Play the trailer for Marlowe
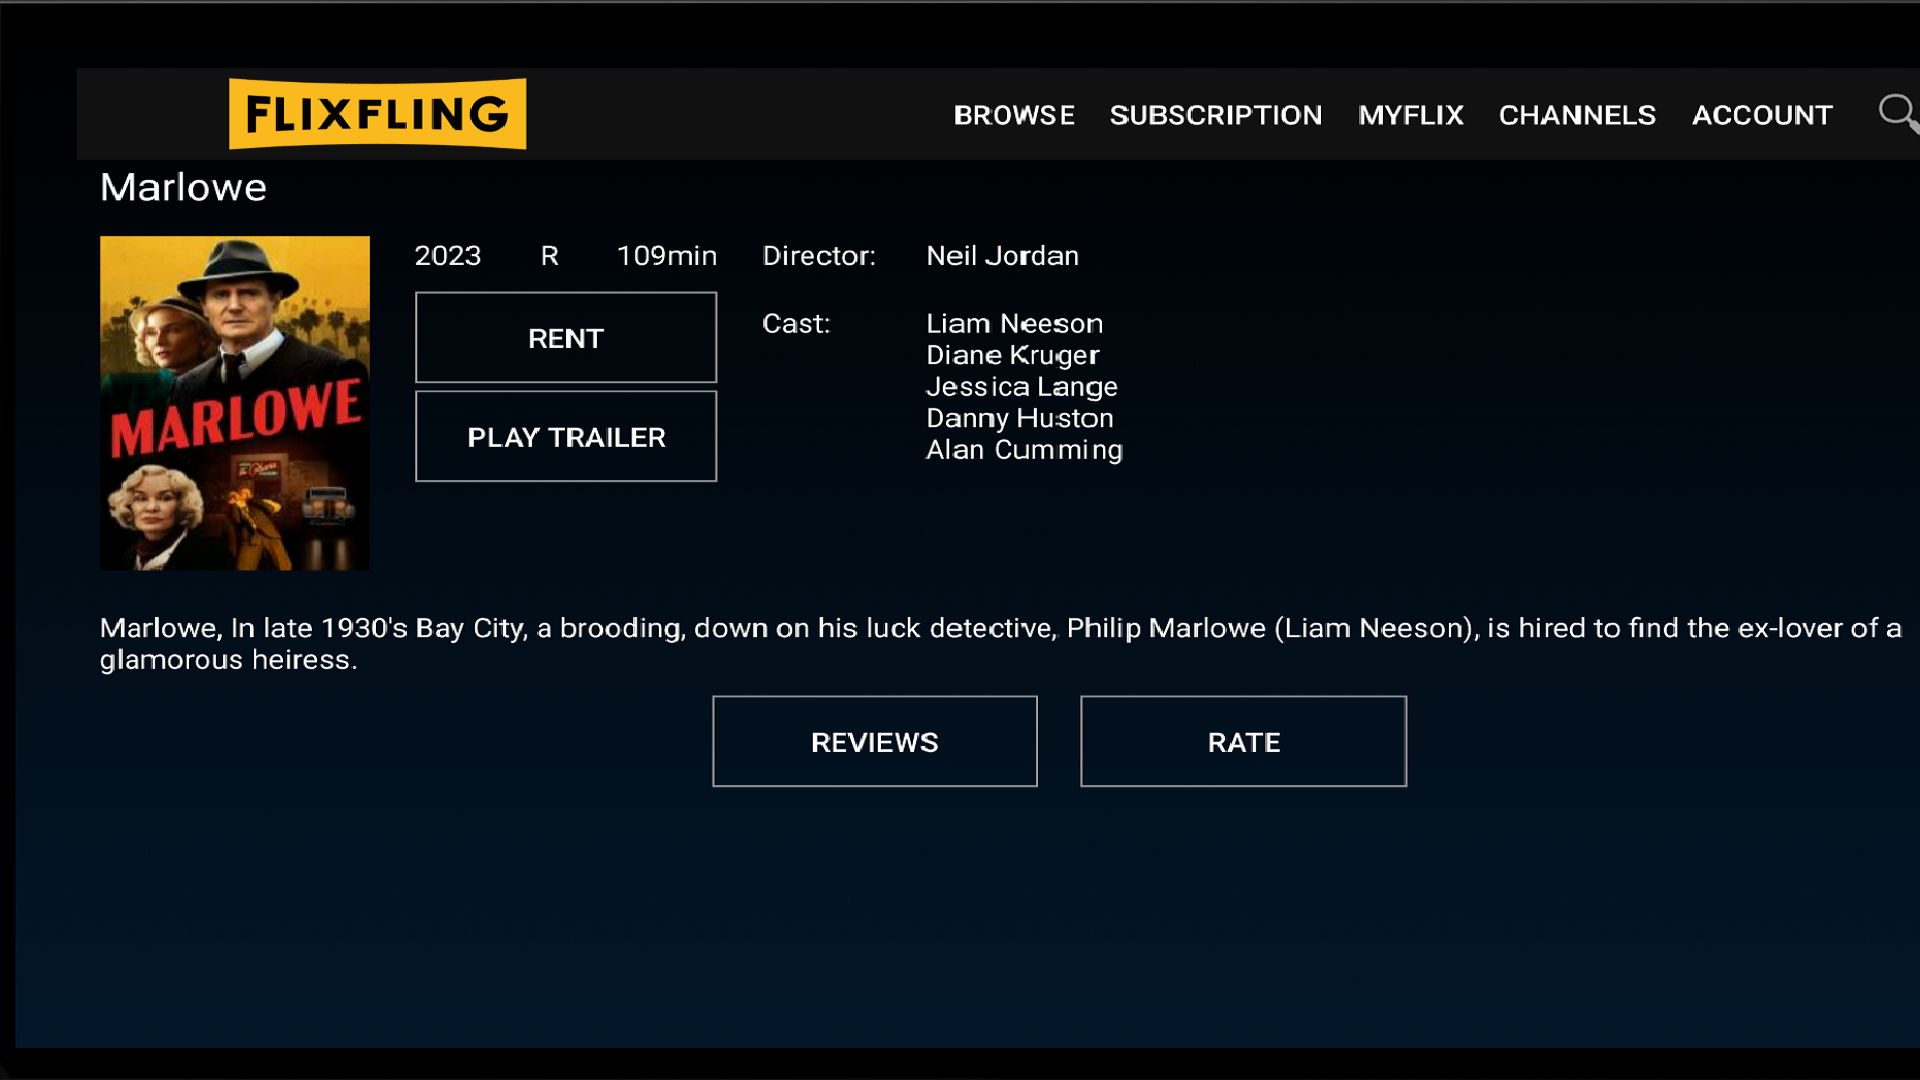Viewport: 1920px width, 1080px height. (x=565, y=436)
